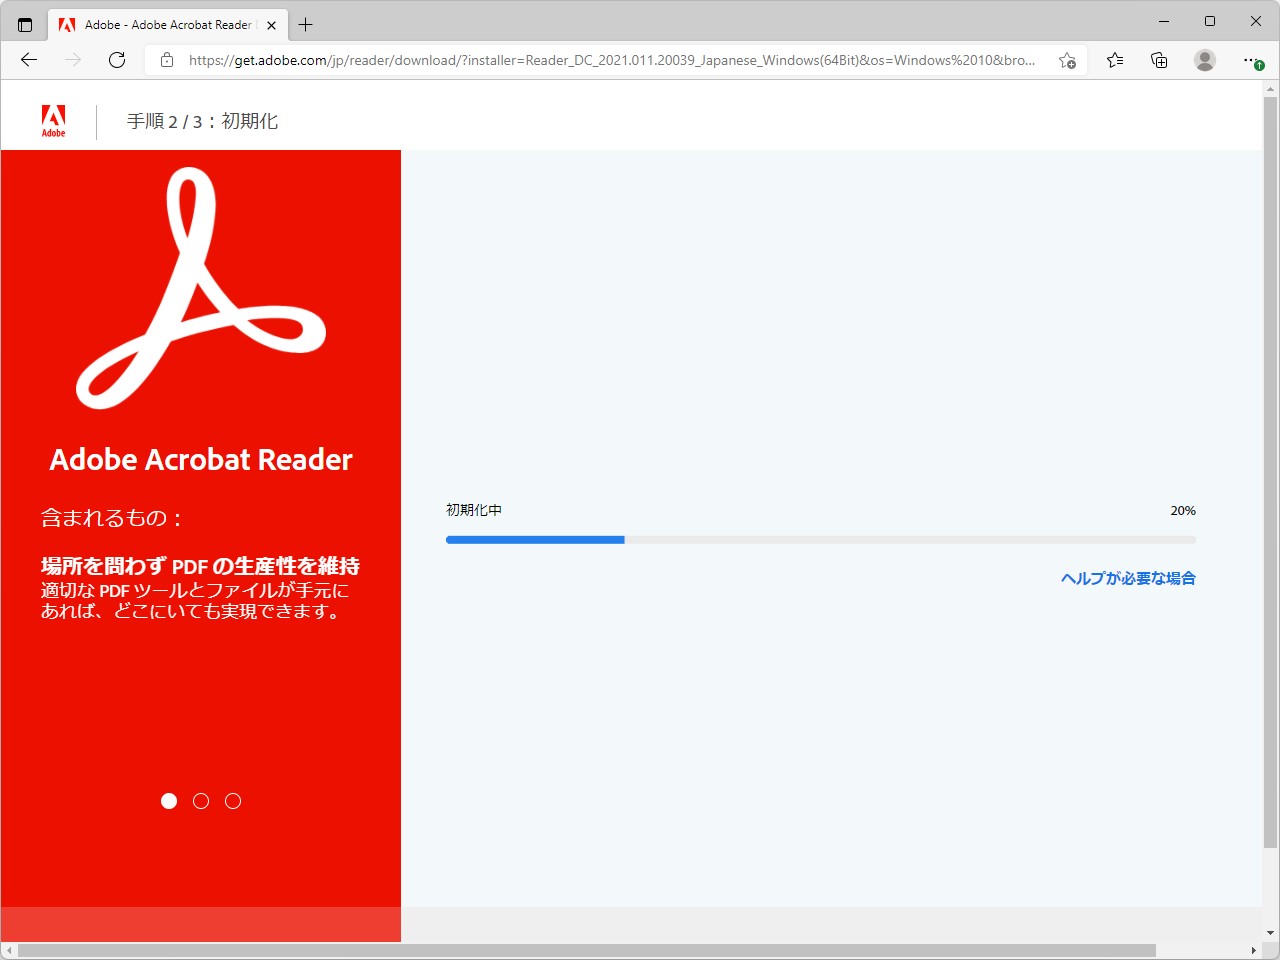Close the Adobe Acrobat Reader tab
Image resolution: width=1280 pixels, height=960 pixels.
pos(271,25)
